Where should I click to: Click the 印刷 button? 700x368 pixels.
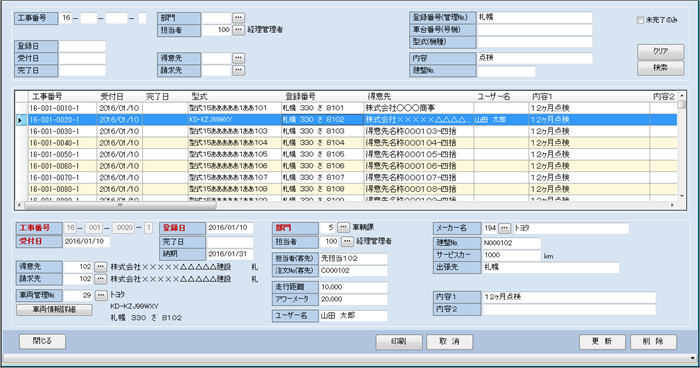coord(399,342)
